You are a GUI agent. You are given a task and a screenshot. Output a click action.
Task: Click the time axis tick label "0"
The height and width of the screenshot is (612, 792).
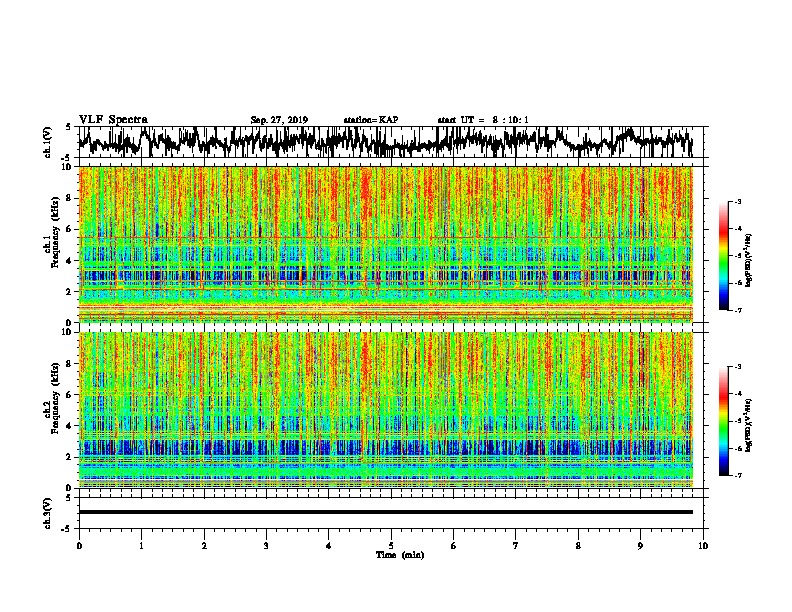click(x=79, y=546)
